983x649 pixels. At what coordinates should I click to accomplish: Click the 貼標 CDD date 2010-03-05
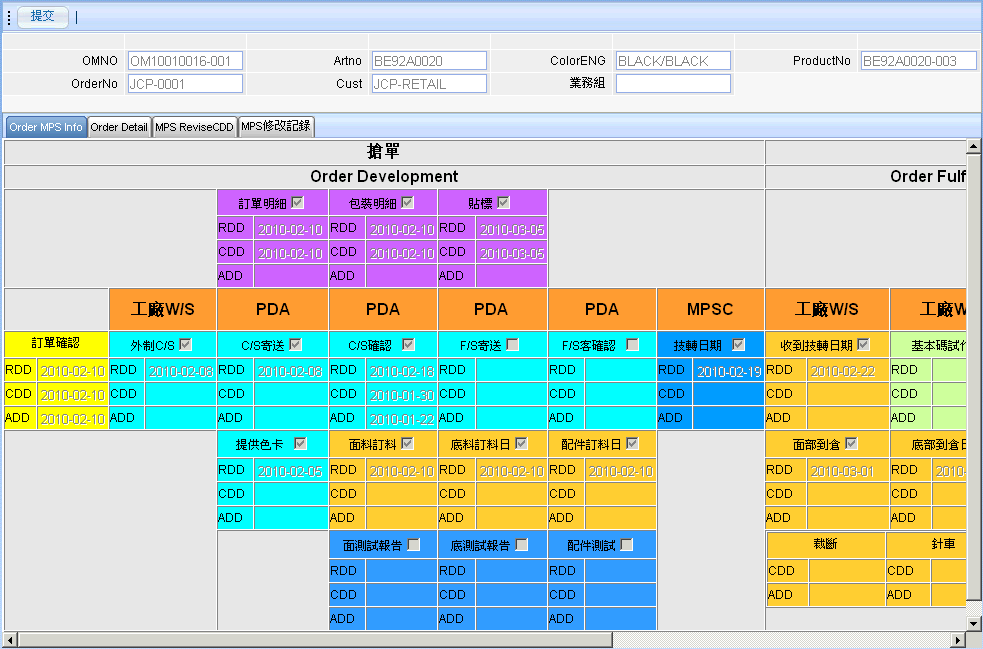click(x=512, y=253)
